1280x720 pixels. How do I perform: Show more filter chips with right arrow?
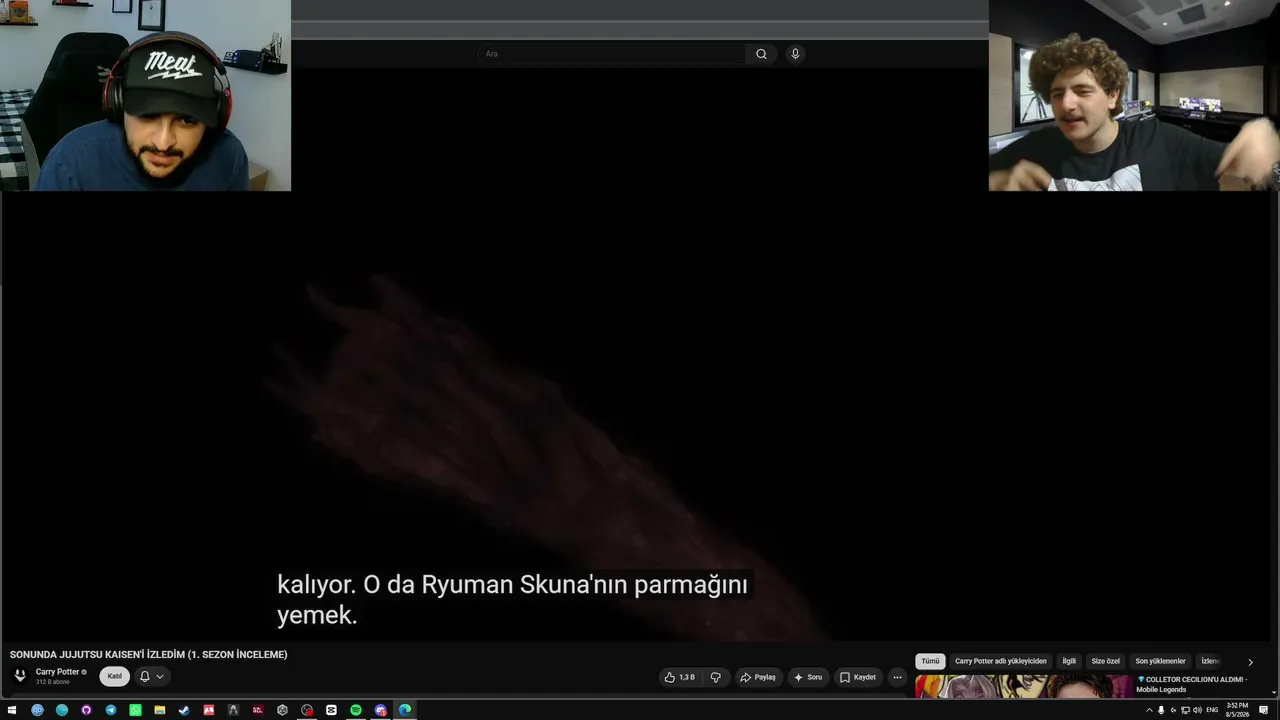point(1250,662)
